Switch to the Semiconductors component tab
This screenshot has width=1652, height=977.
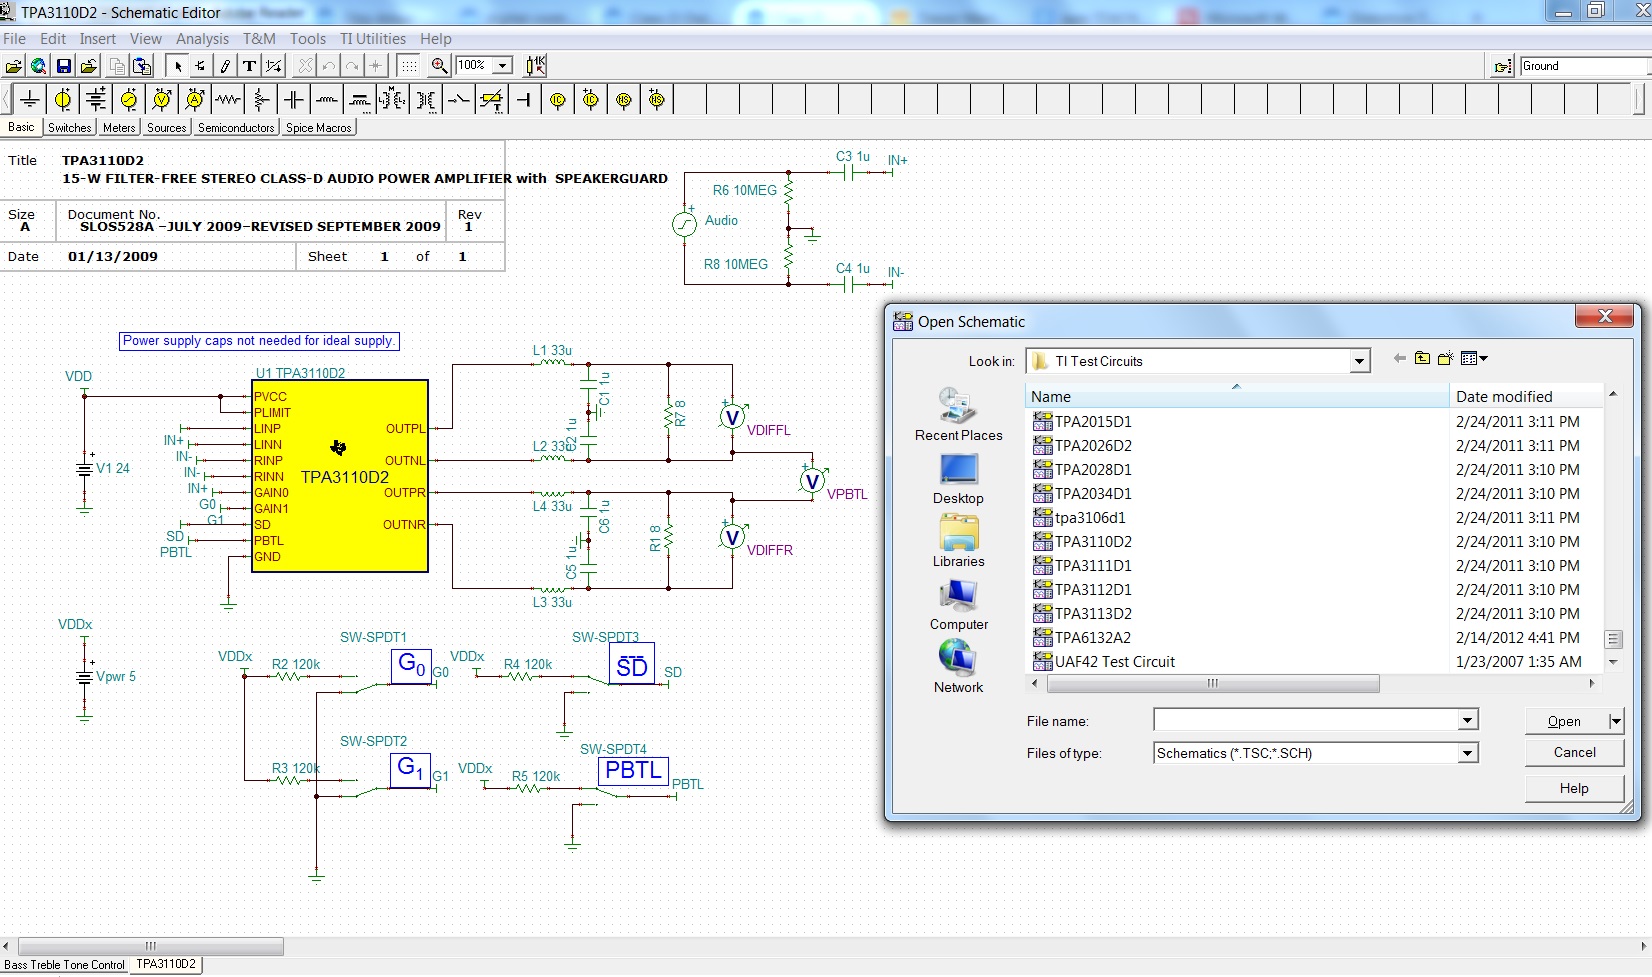[236, 128]
